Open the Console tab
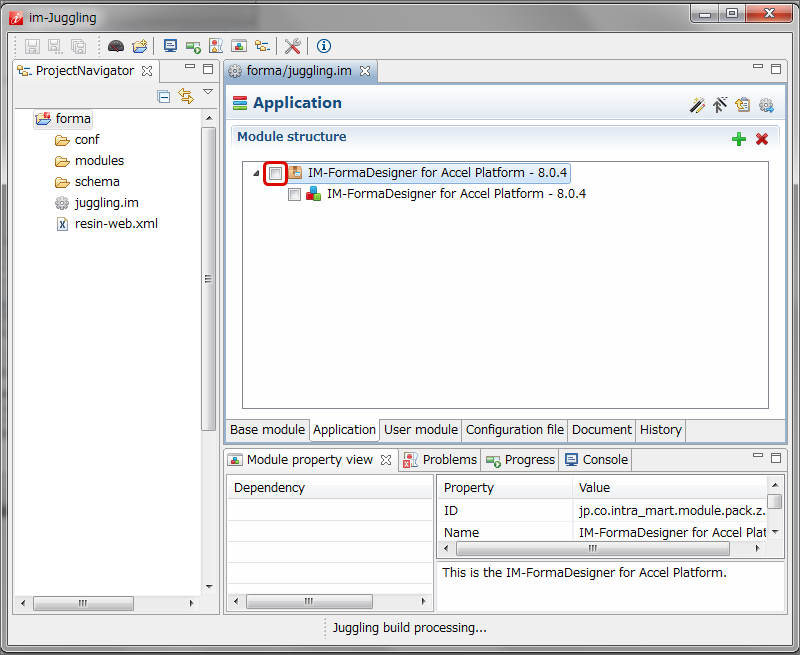Image resolution: width=800 pixels, height=655 pixels. point(596,460)
